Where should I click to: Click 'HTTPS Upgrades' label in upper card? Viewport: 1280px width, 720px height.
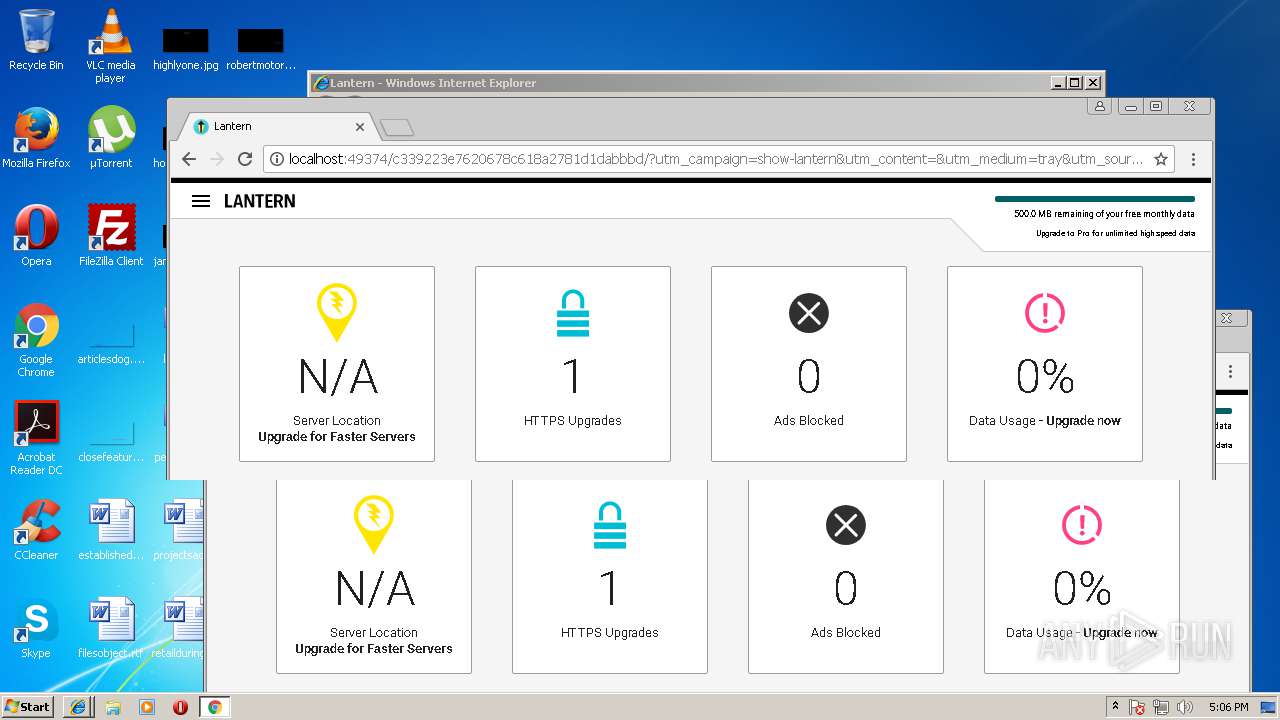573,421
